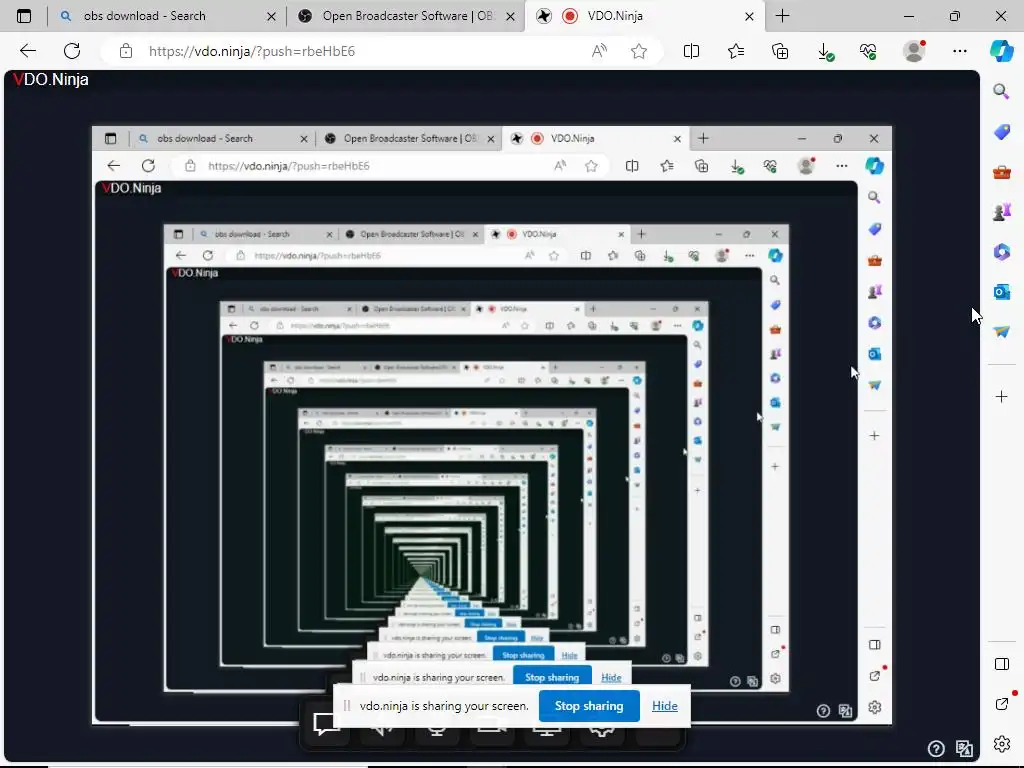Switch to the Open Broadcaster Software tab
The image size is (1024, 768).
pyautogui.click(x=405, y=16)
